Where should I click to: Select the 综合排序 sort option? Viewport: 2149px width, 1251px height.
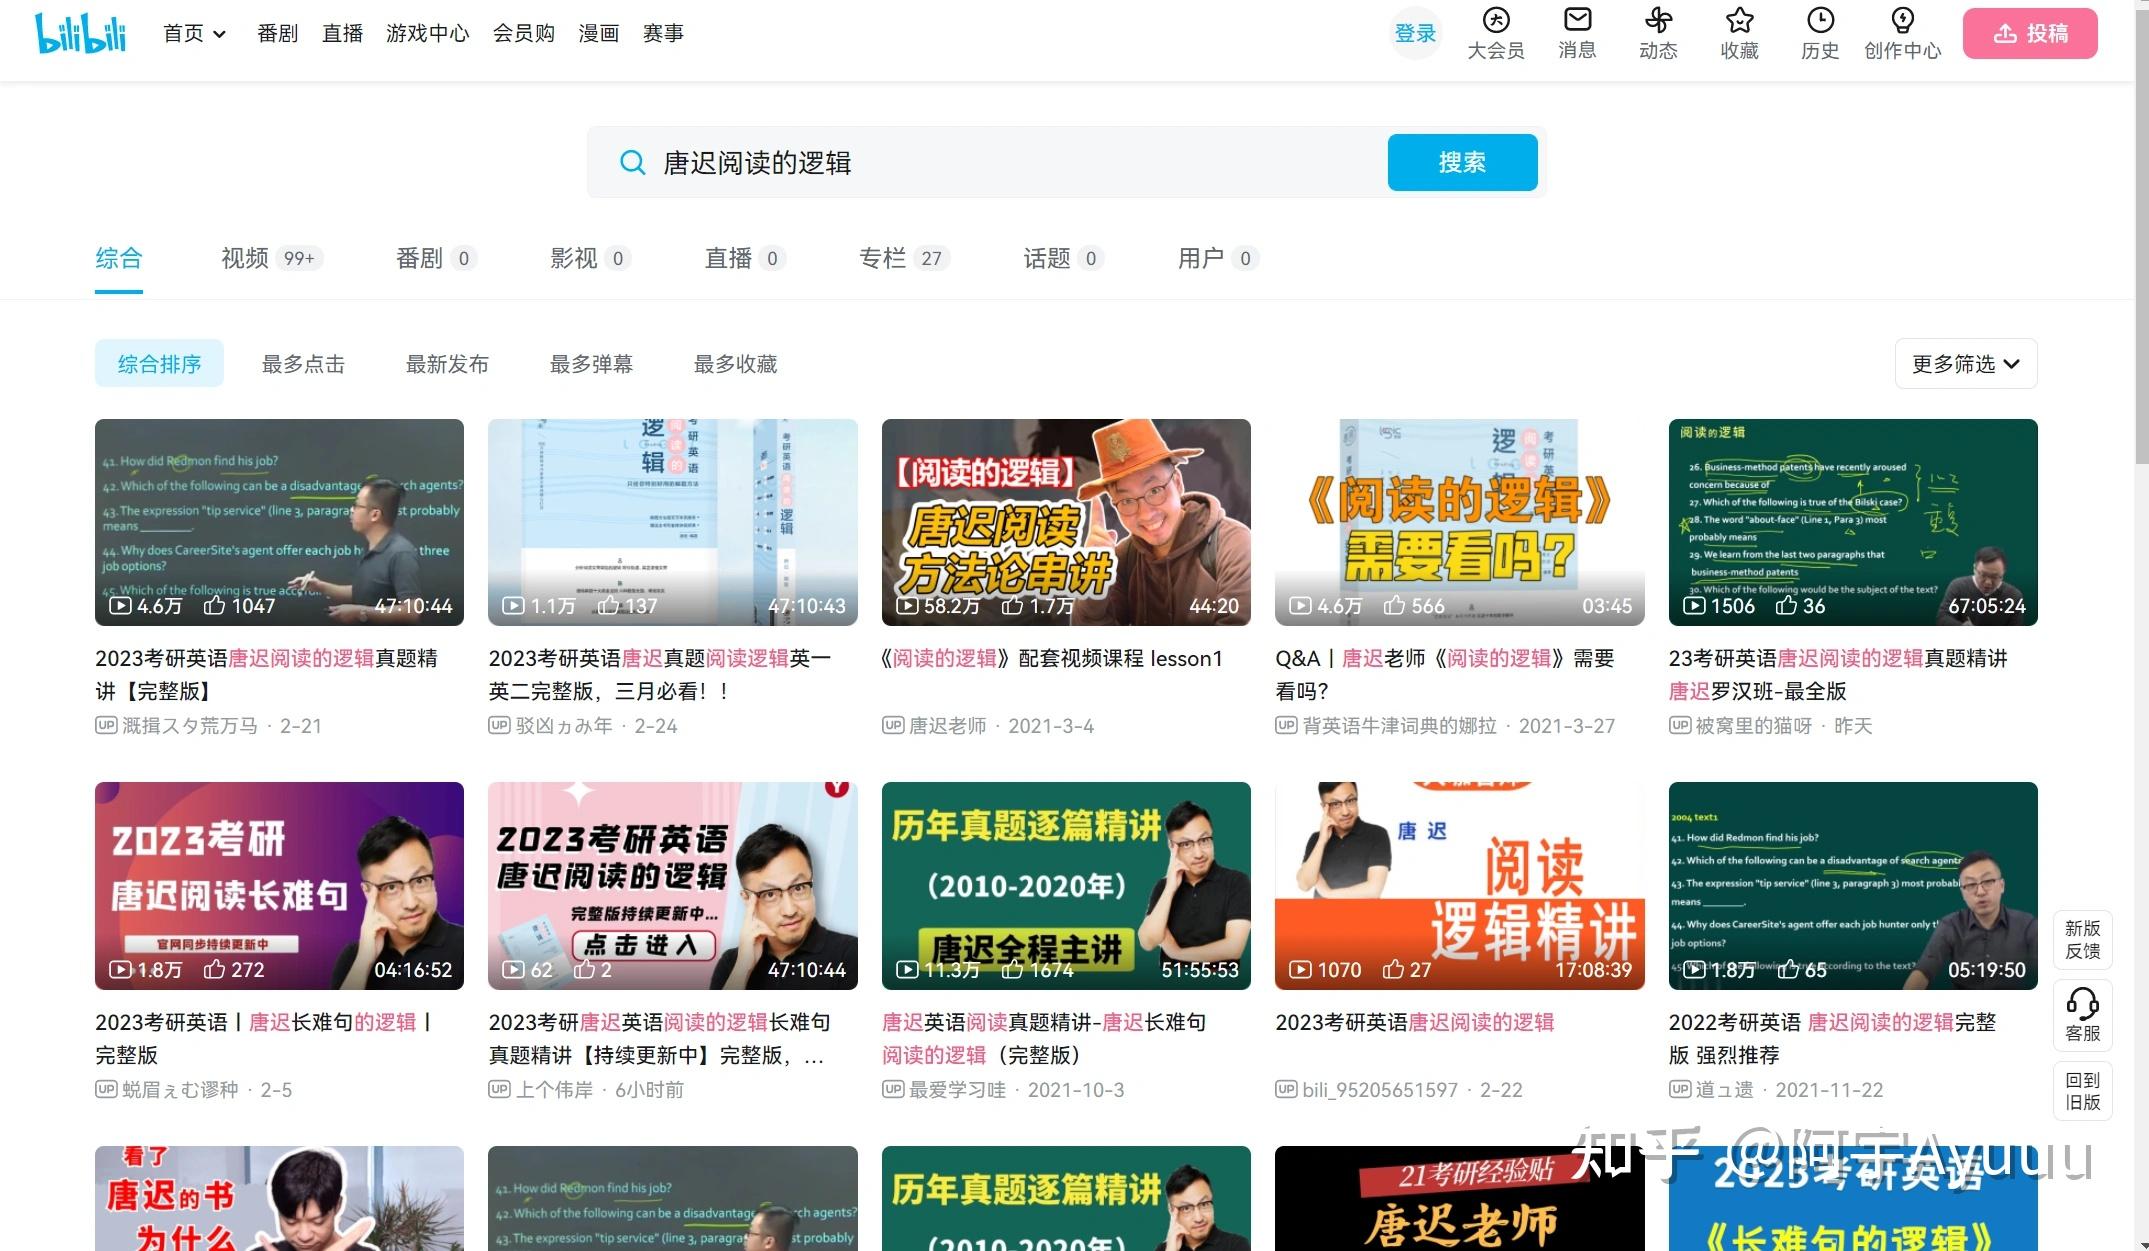pyautogui.click(x=159, y=364)
